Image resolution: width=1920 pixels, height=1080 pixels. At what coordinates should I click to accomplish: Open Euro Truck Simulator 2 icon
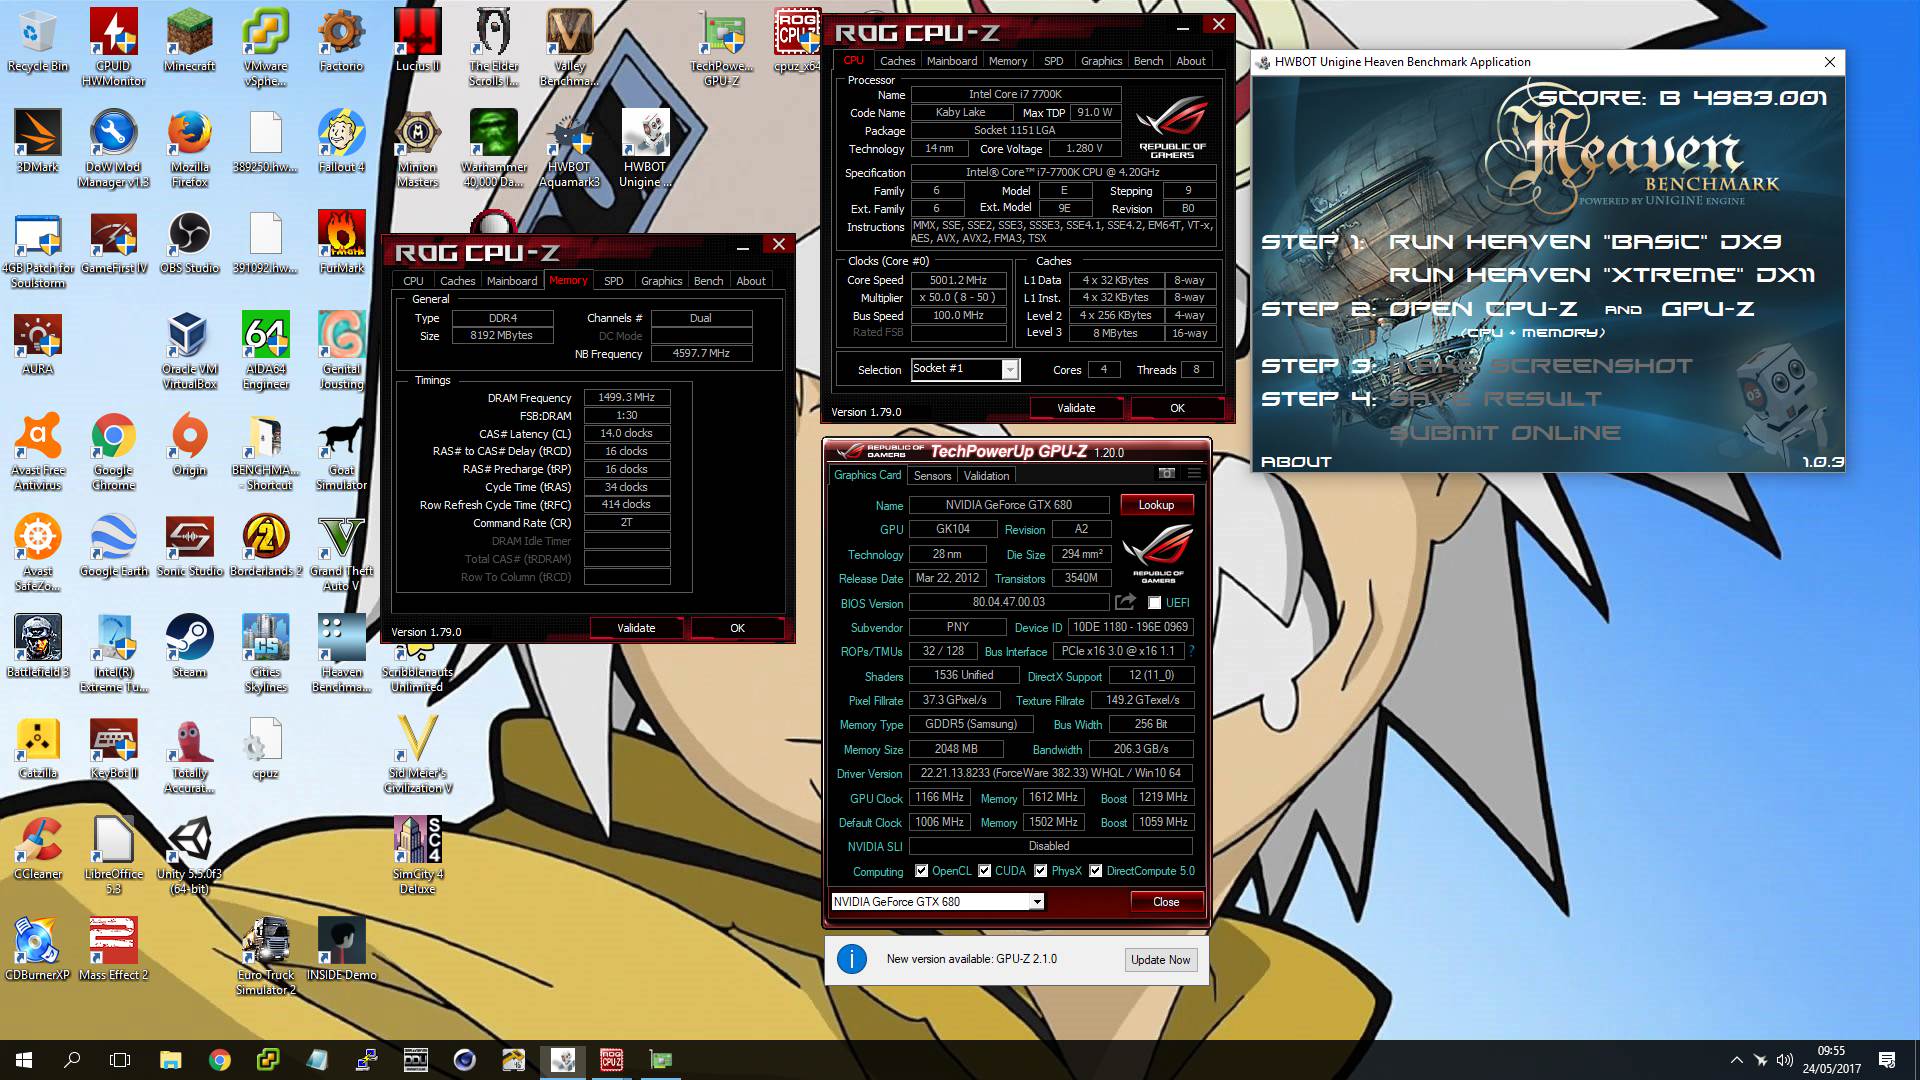point(265,956)
